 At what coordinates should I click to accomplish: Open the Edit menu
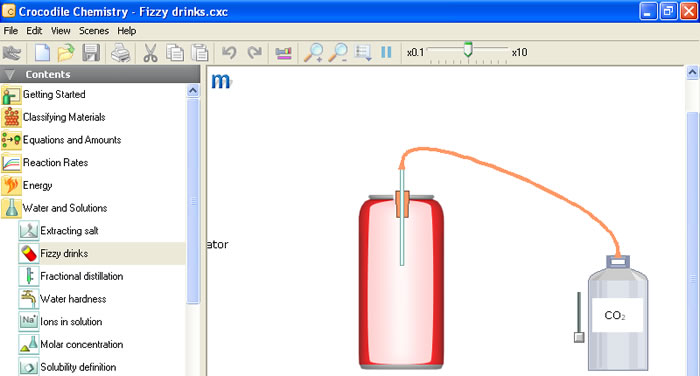(34, 31)
